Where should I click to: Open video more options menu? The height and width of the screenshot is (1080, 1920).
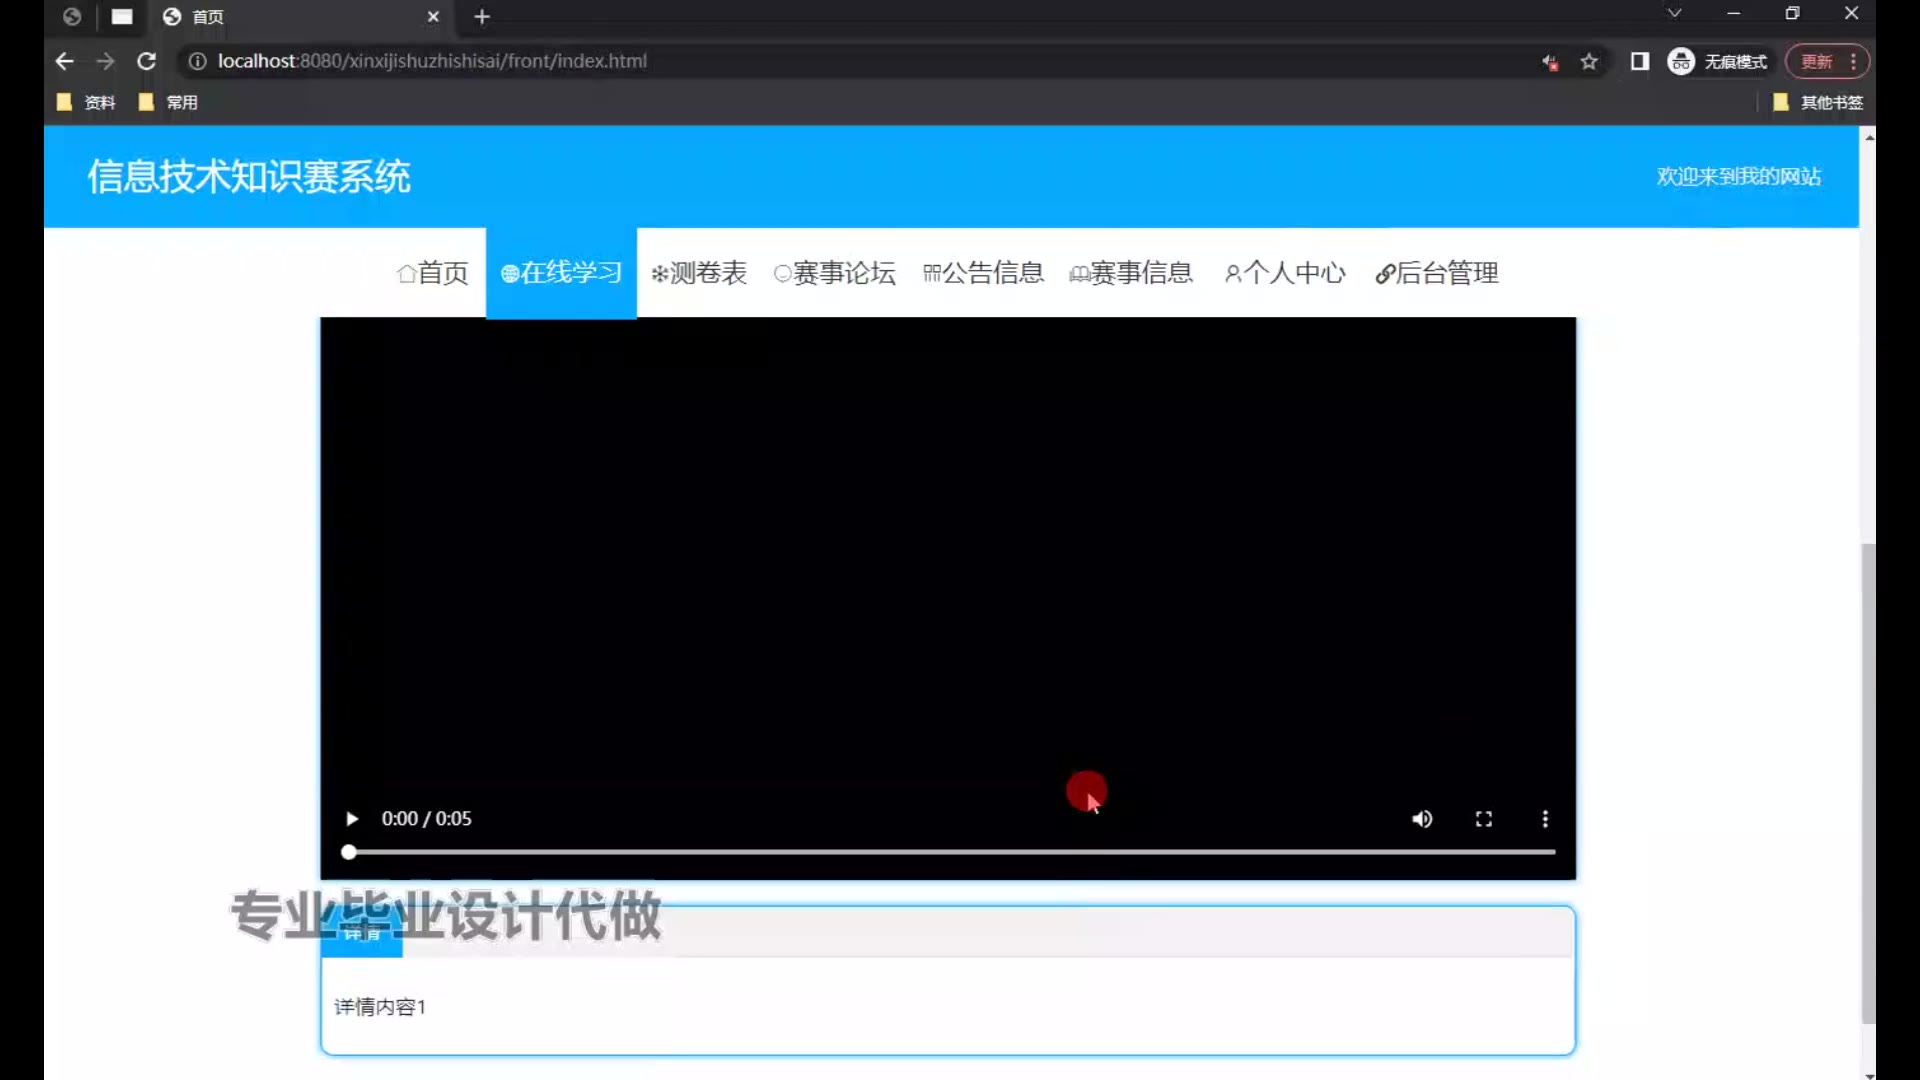click(1545, 819)
